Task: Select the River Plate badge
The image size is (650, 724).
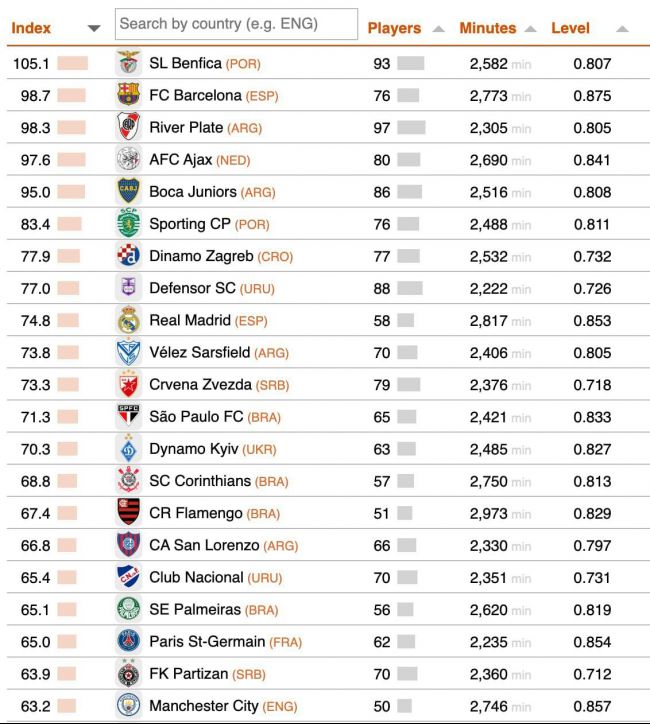Action: [128, 127]
